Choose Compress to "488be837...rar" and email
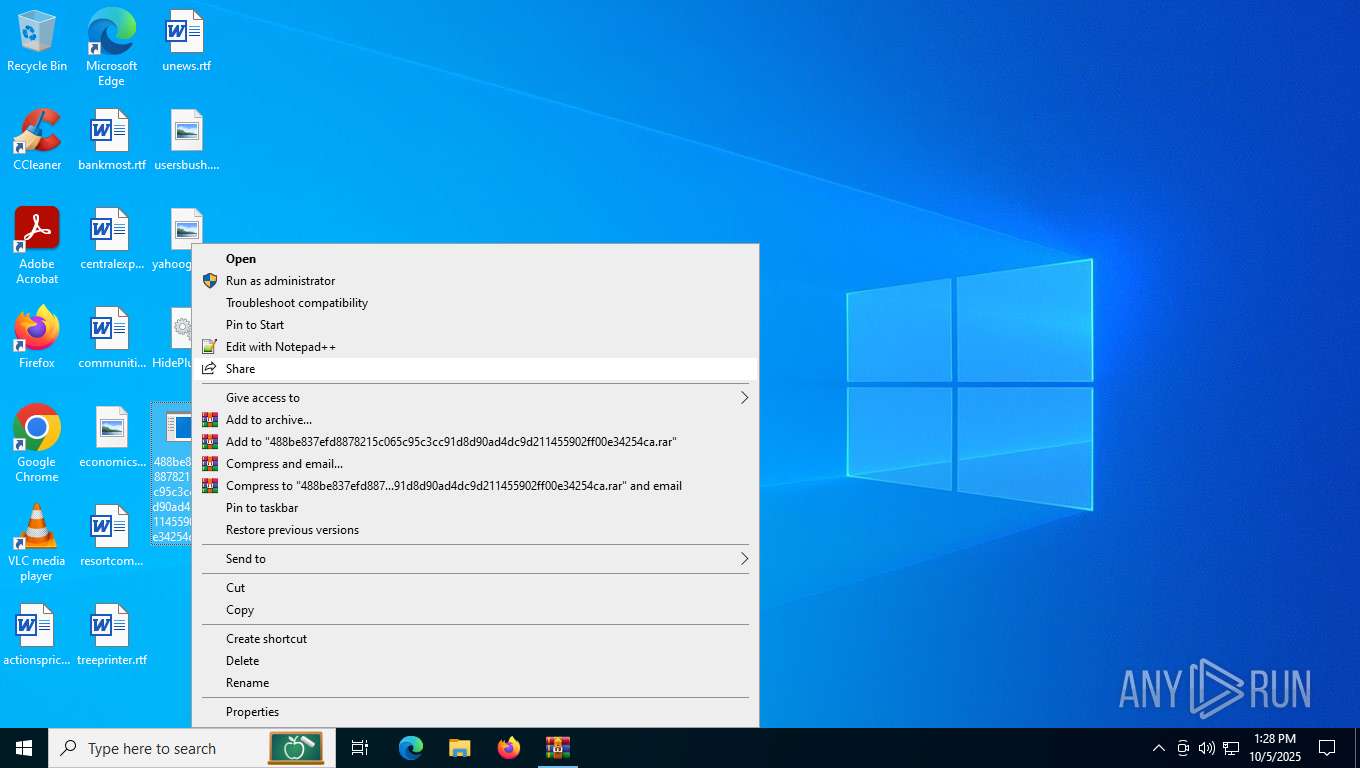1360x768 pixels. point(475,486)
